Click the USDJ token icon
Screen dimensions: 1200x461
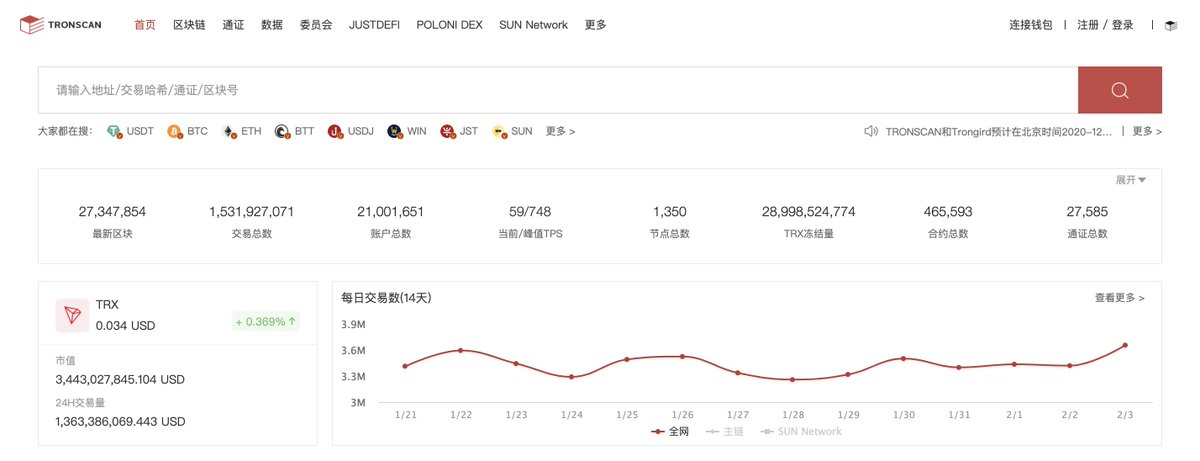coord(335,131)
